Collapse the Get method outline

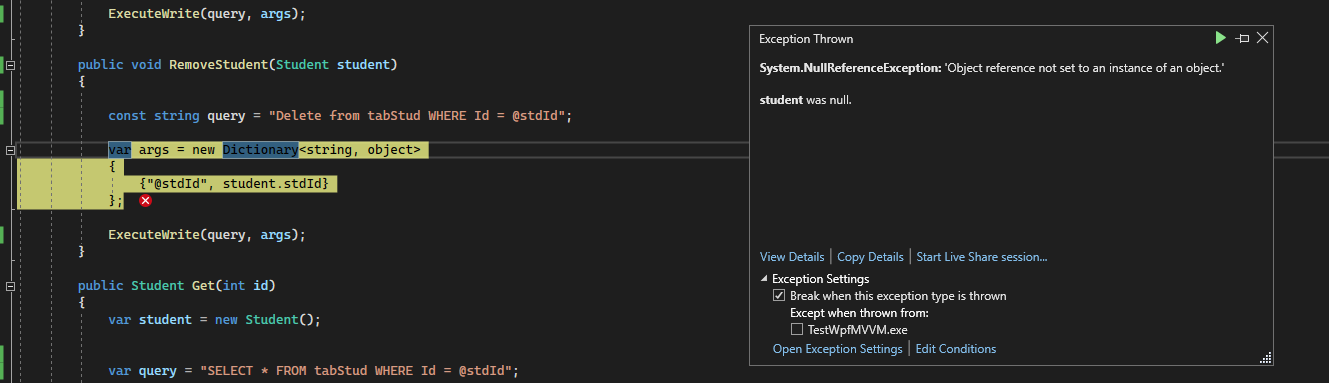click(11, 285)
